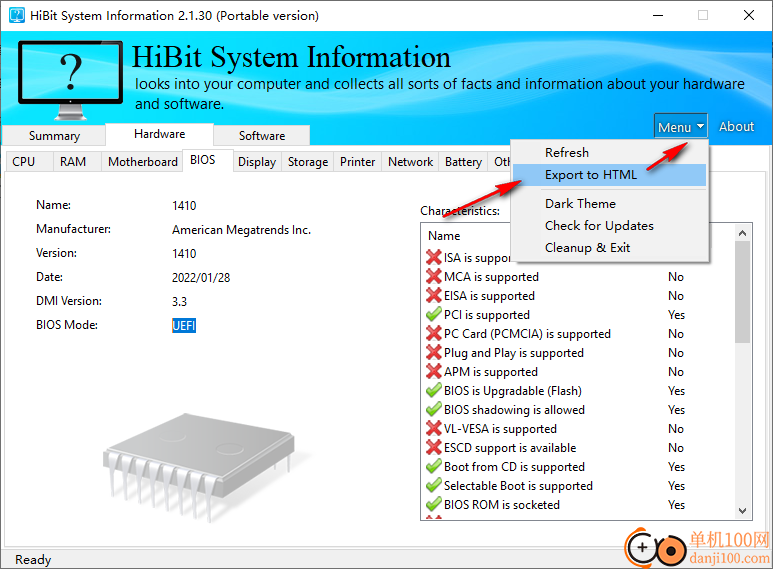Switch to the Summary tab
Screen dimensions: 773x569
coord(54,136)
